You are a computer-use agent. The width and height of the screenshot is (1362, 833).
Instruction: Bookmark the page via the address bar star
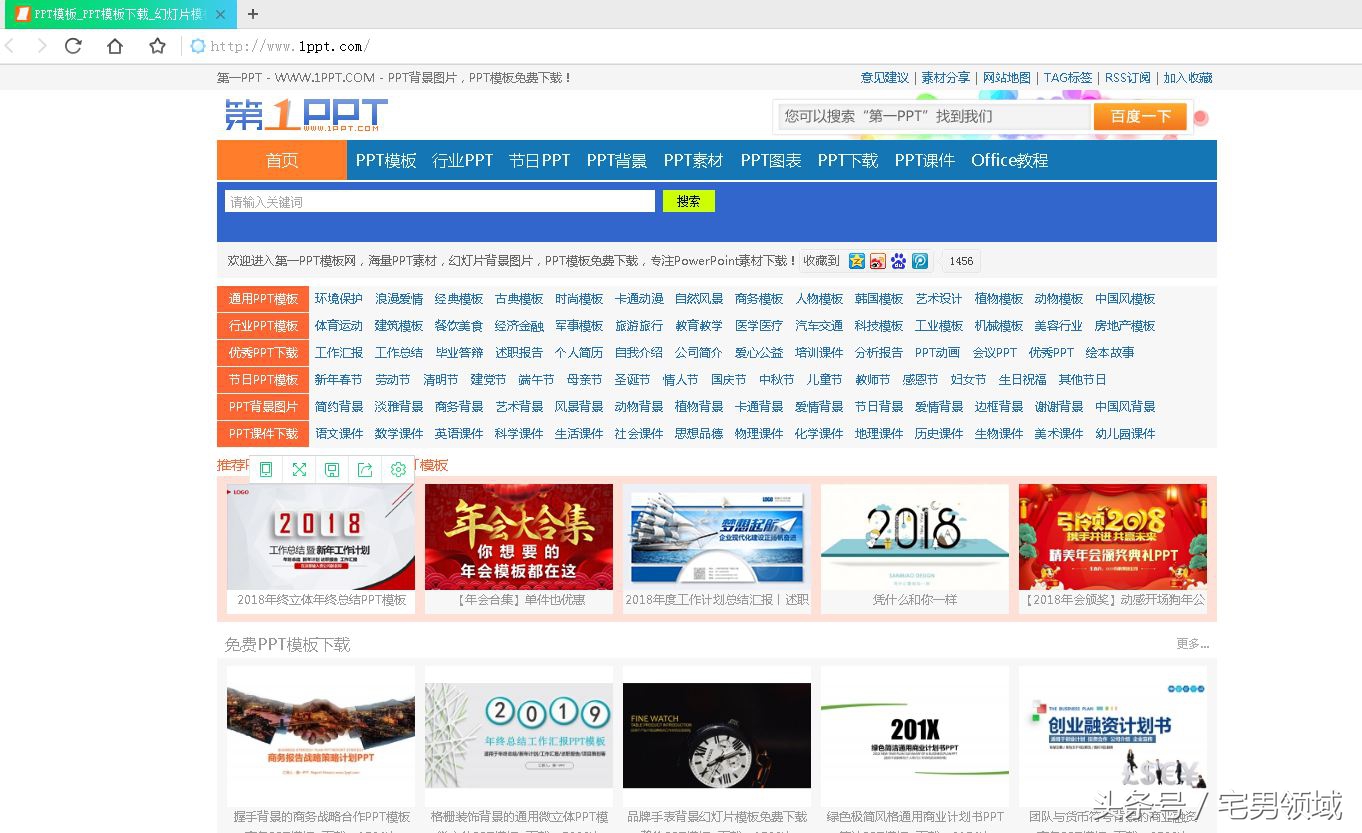[155, 46]
